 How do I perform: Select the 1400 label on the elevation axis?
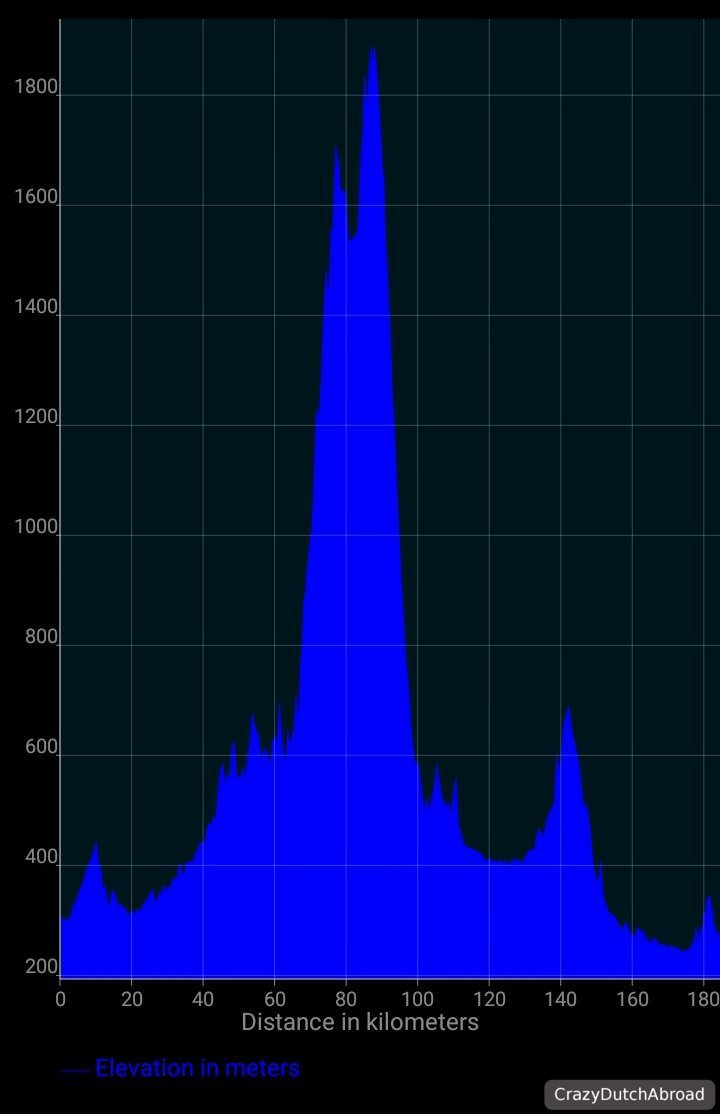tap(36, 307)
